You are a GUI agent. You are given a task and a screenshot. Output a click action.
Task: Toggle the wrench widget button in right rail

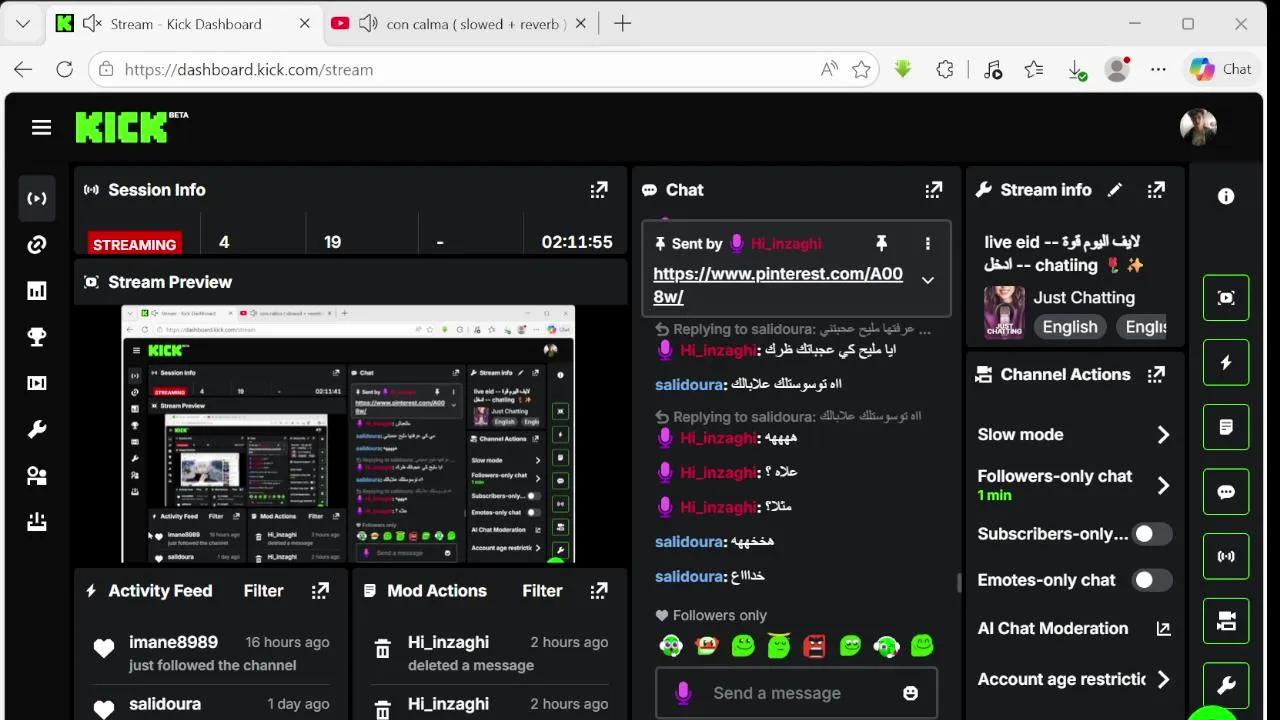pos(1226,686)
